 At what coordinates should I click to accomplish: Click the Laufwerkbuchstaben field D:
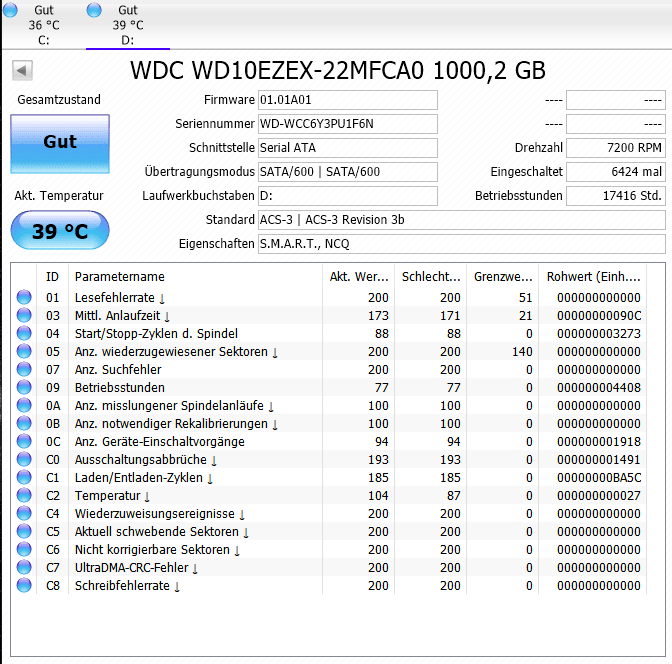348,196
